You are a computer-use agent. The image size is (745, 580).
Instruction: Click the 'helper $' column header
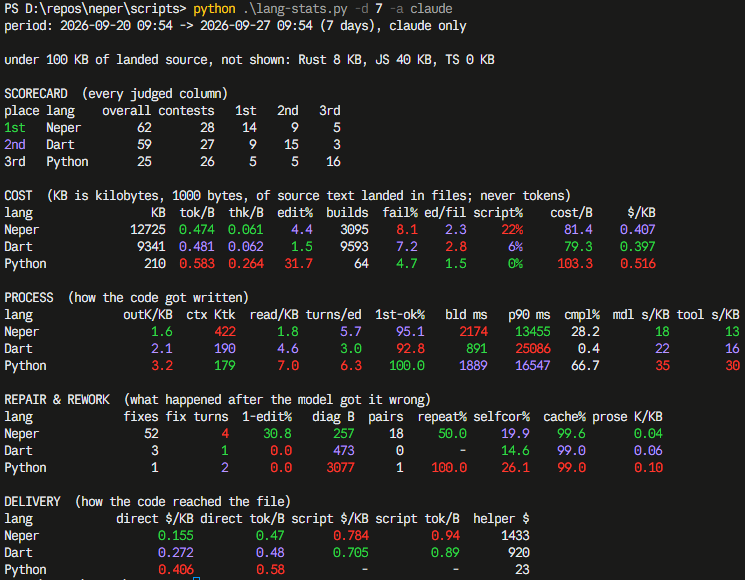(501, 519)
